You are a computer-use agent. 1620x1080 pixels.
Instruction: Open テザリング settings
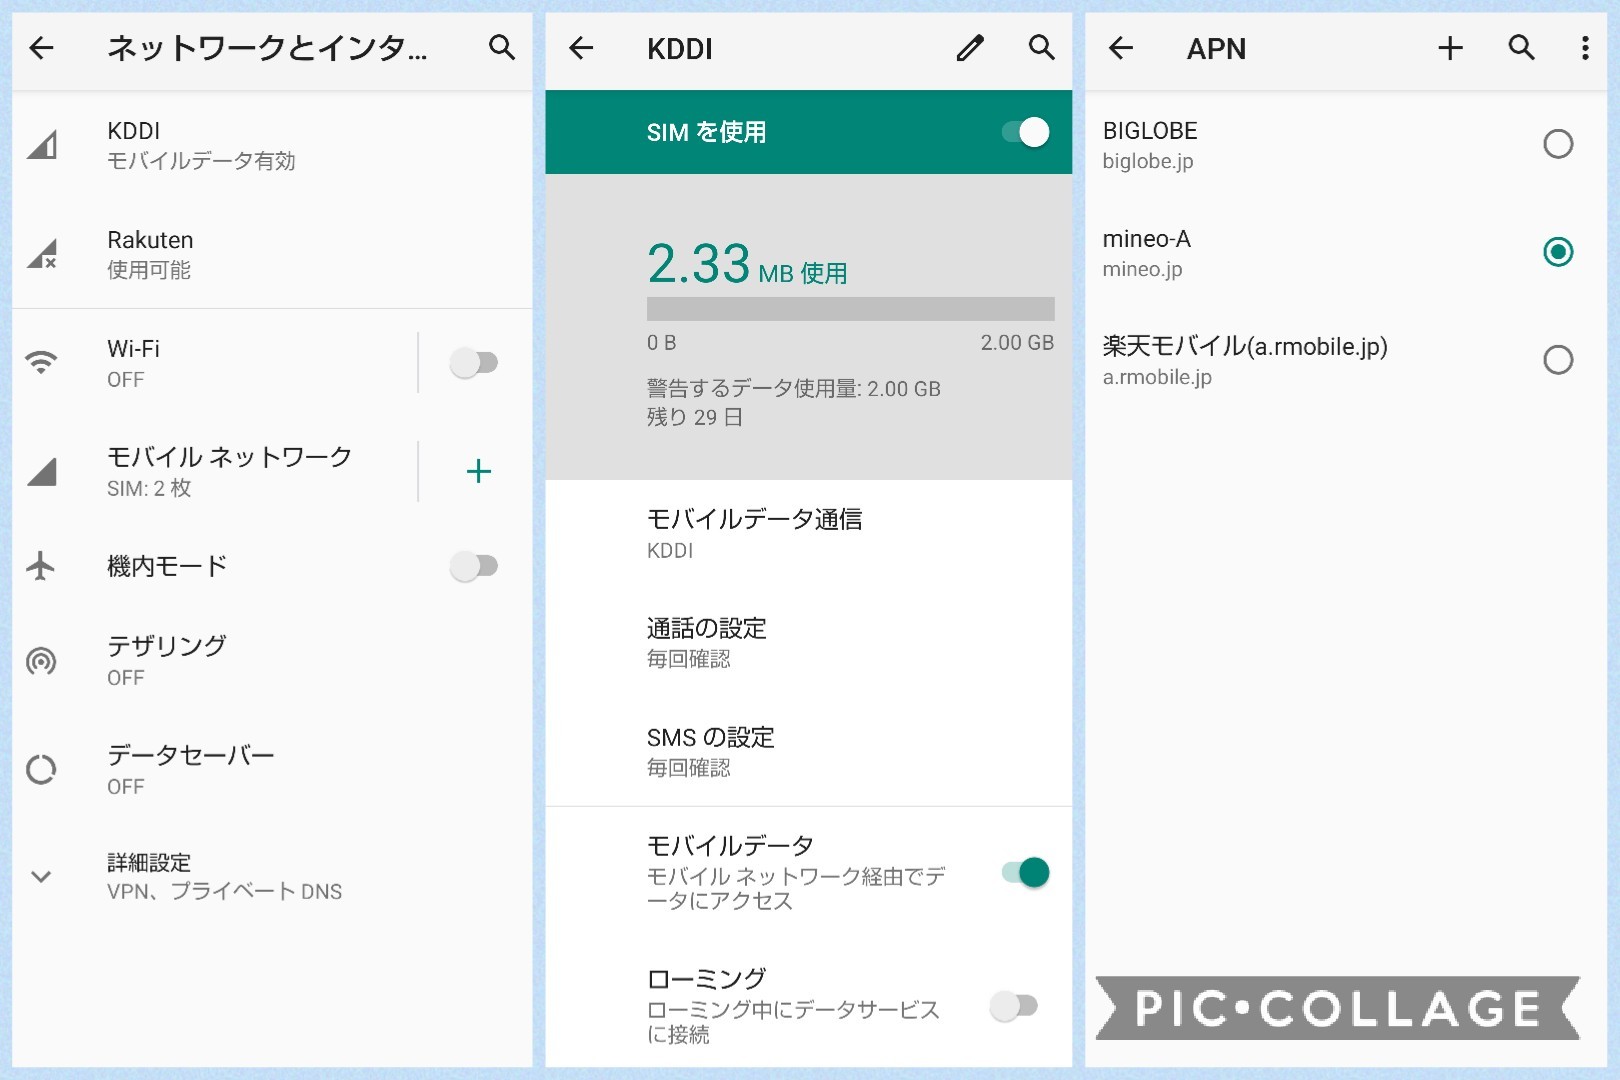coord(272,661)
